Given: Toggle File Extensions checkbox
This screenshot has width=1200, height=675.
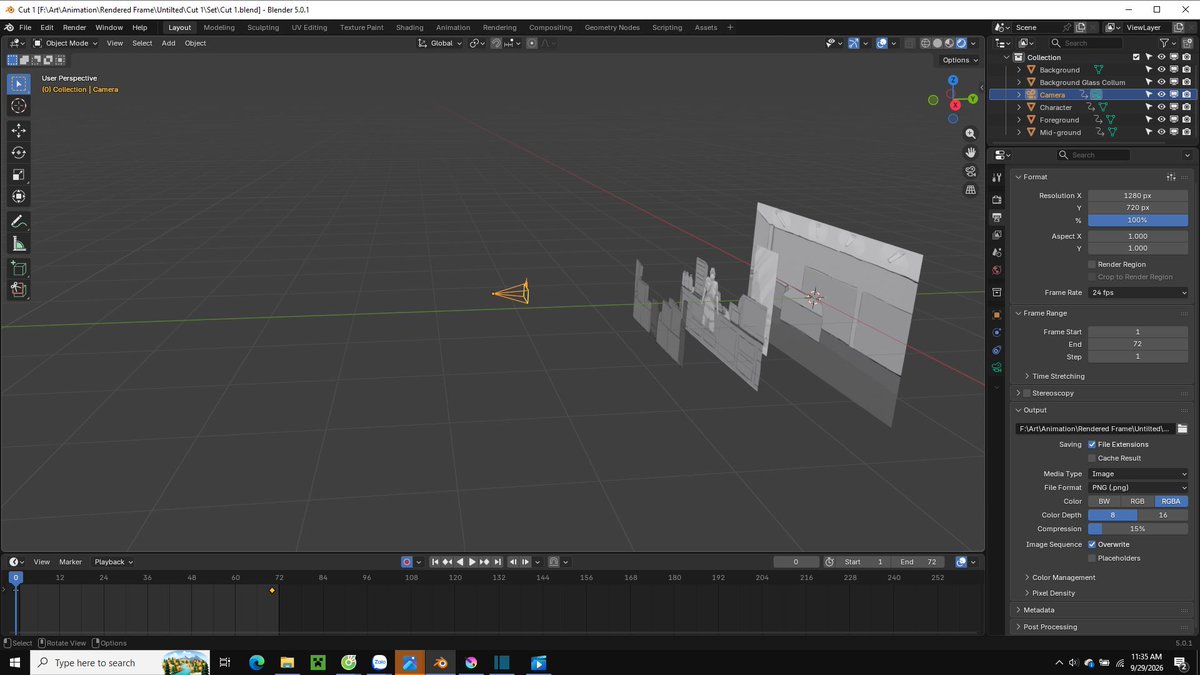Looking at the screenshot, I should [x=1092, y=445].
